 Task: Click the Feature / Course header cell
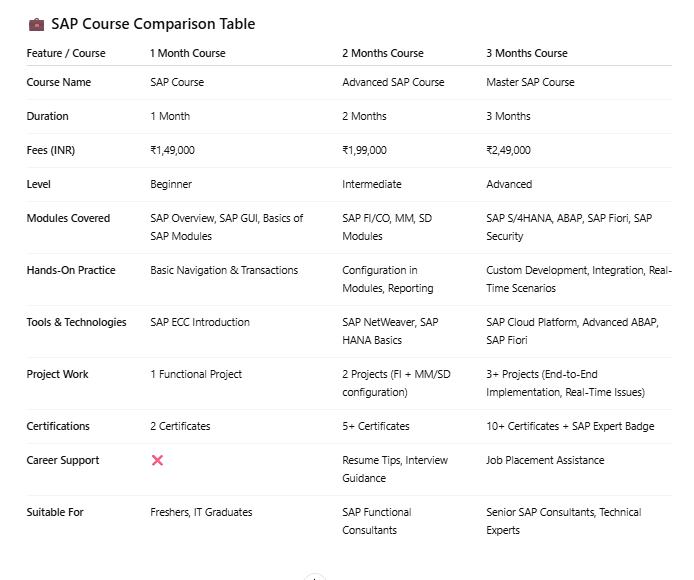point(66,53)
